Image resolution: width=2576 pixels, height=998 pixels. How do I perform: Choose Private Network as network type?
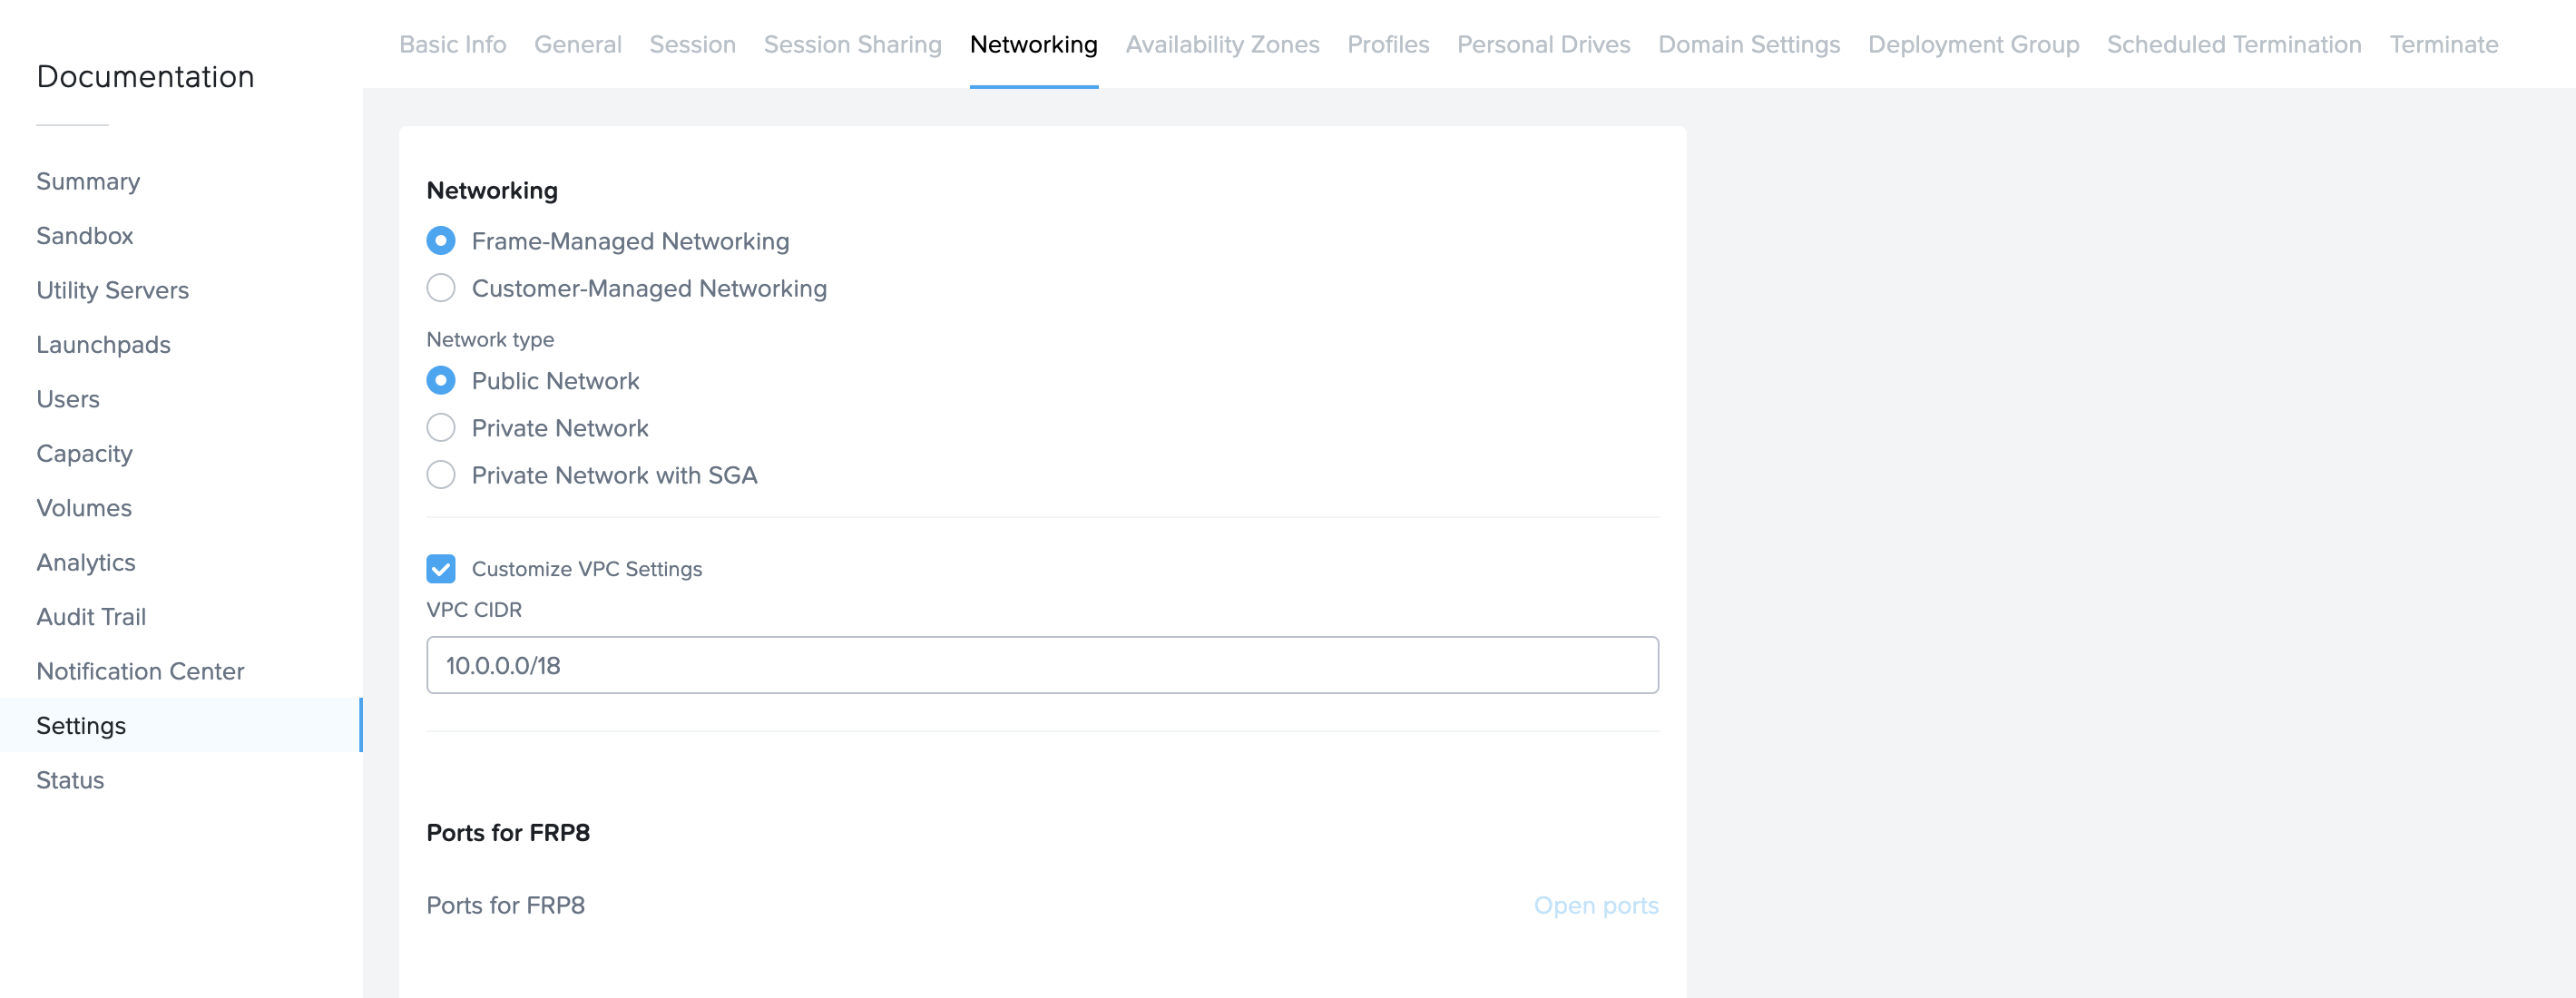[x=440, y=427]
